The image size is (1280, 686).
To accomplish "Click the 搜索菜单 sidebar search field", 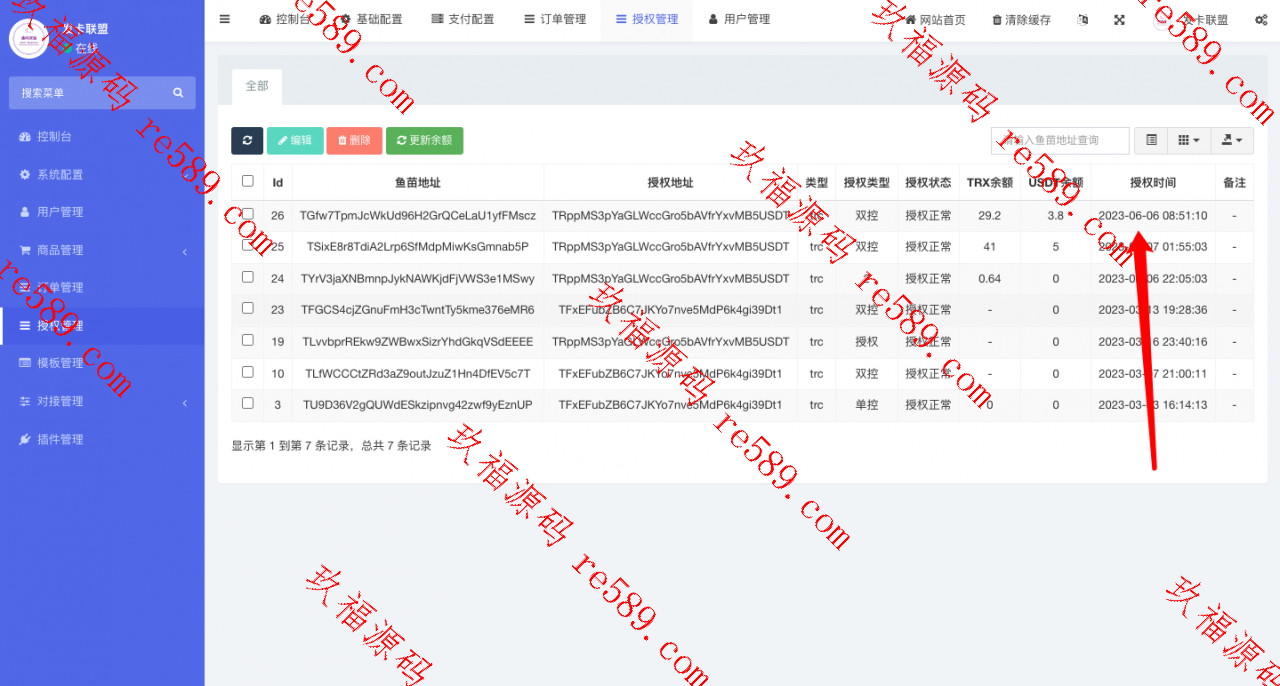I will 90,92.
